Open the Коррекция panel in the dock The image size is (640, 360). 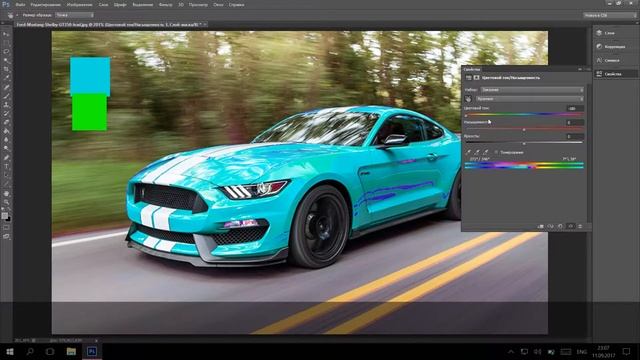(x=616, y=47)
